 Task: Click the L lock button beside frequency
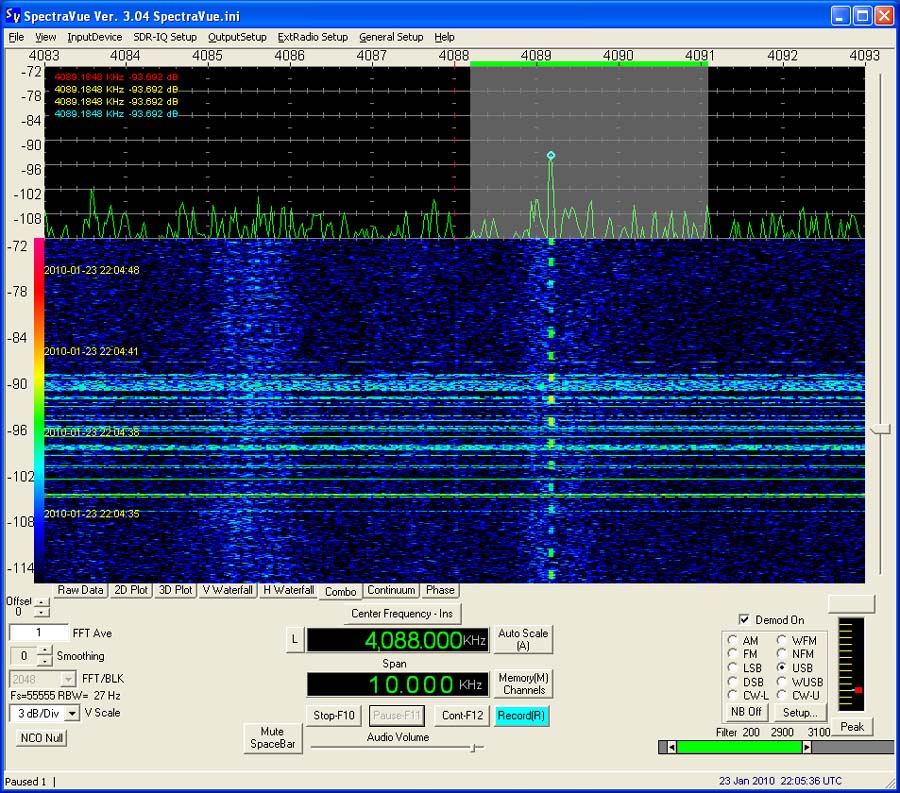(294, 639)
